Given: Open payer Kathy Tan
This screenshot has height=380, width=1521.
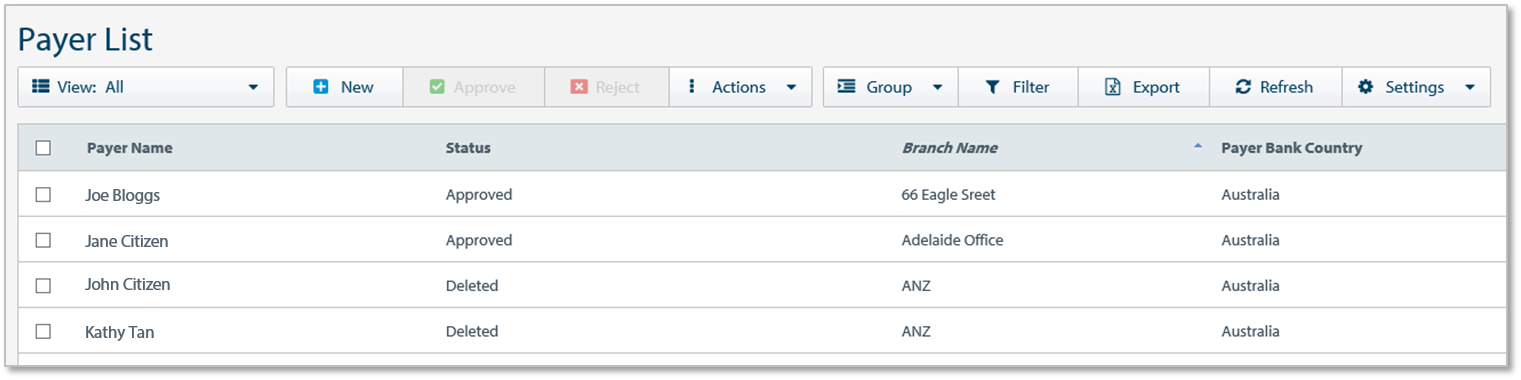Looking at the screenshot, I should 119,331.
